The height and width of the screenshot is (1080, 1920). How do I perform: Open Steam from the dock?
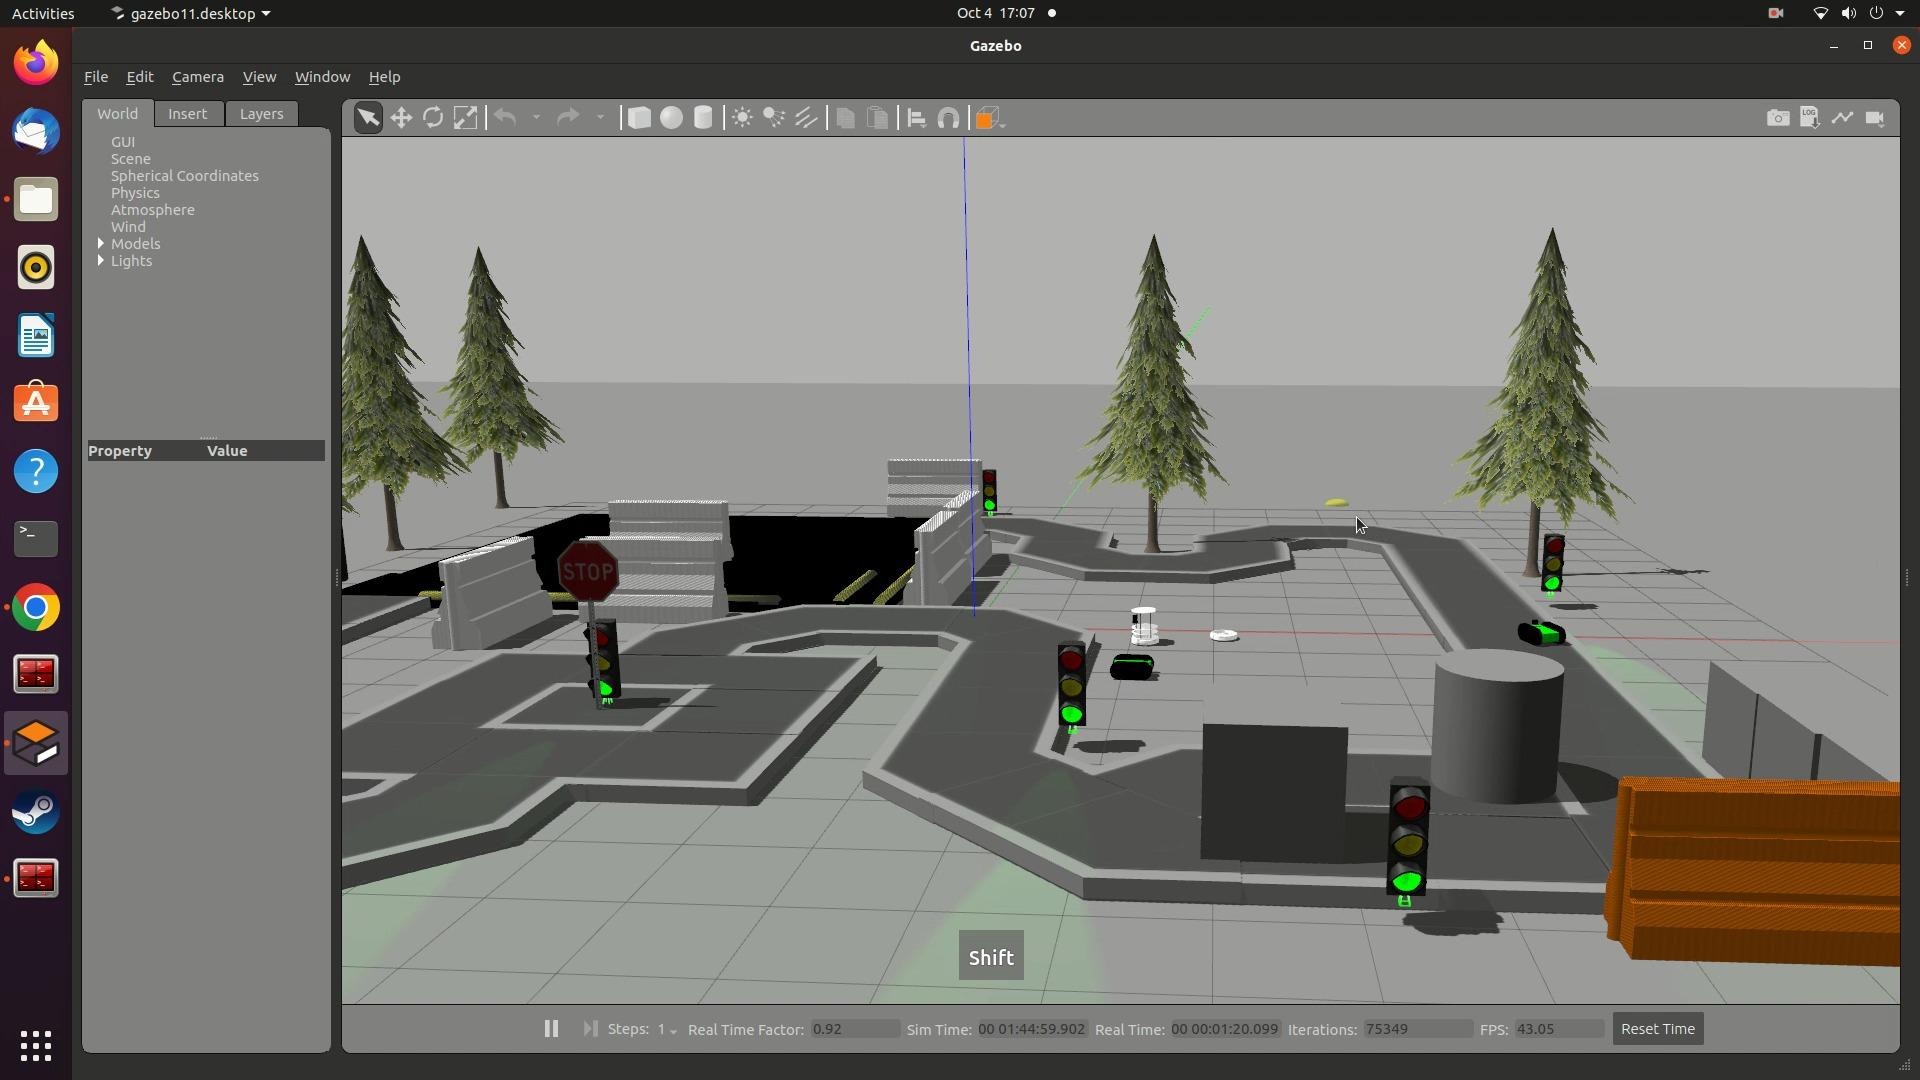click(36, 811)
